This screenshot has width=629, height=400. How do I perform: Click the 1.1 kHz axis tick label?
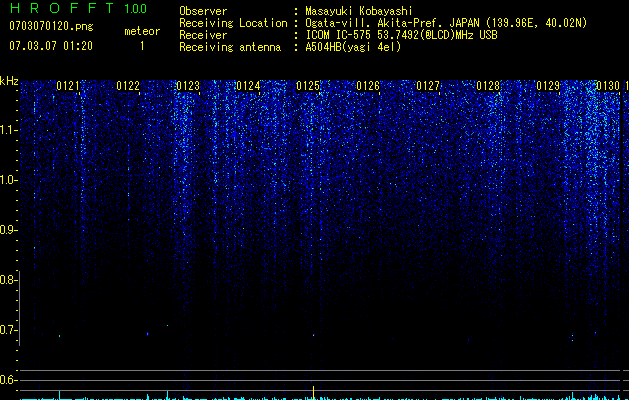pyautogui.click(x=8, y=130)
